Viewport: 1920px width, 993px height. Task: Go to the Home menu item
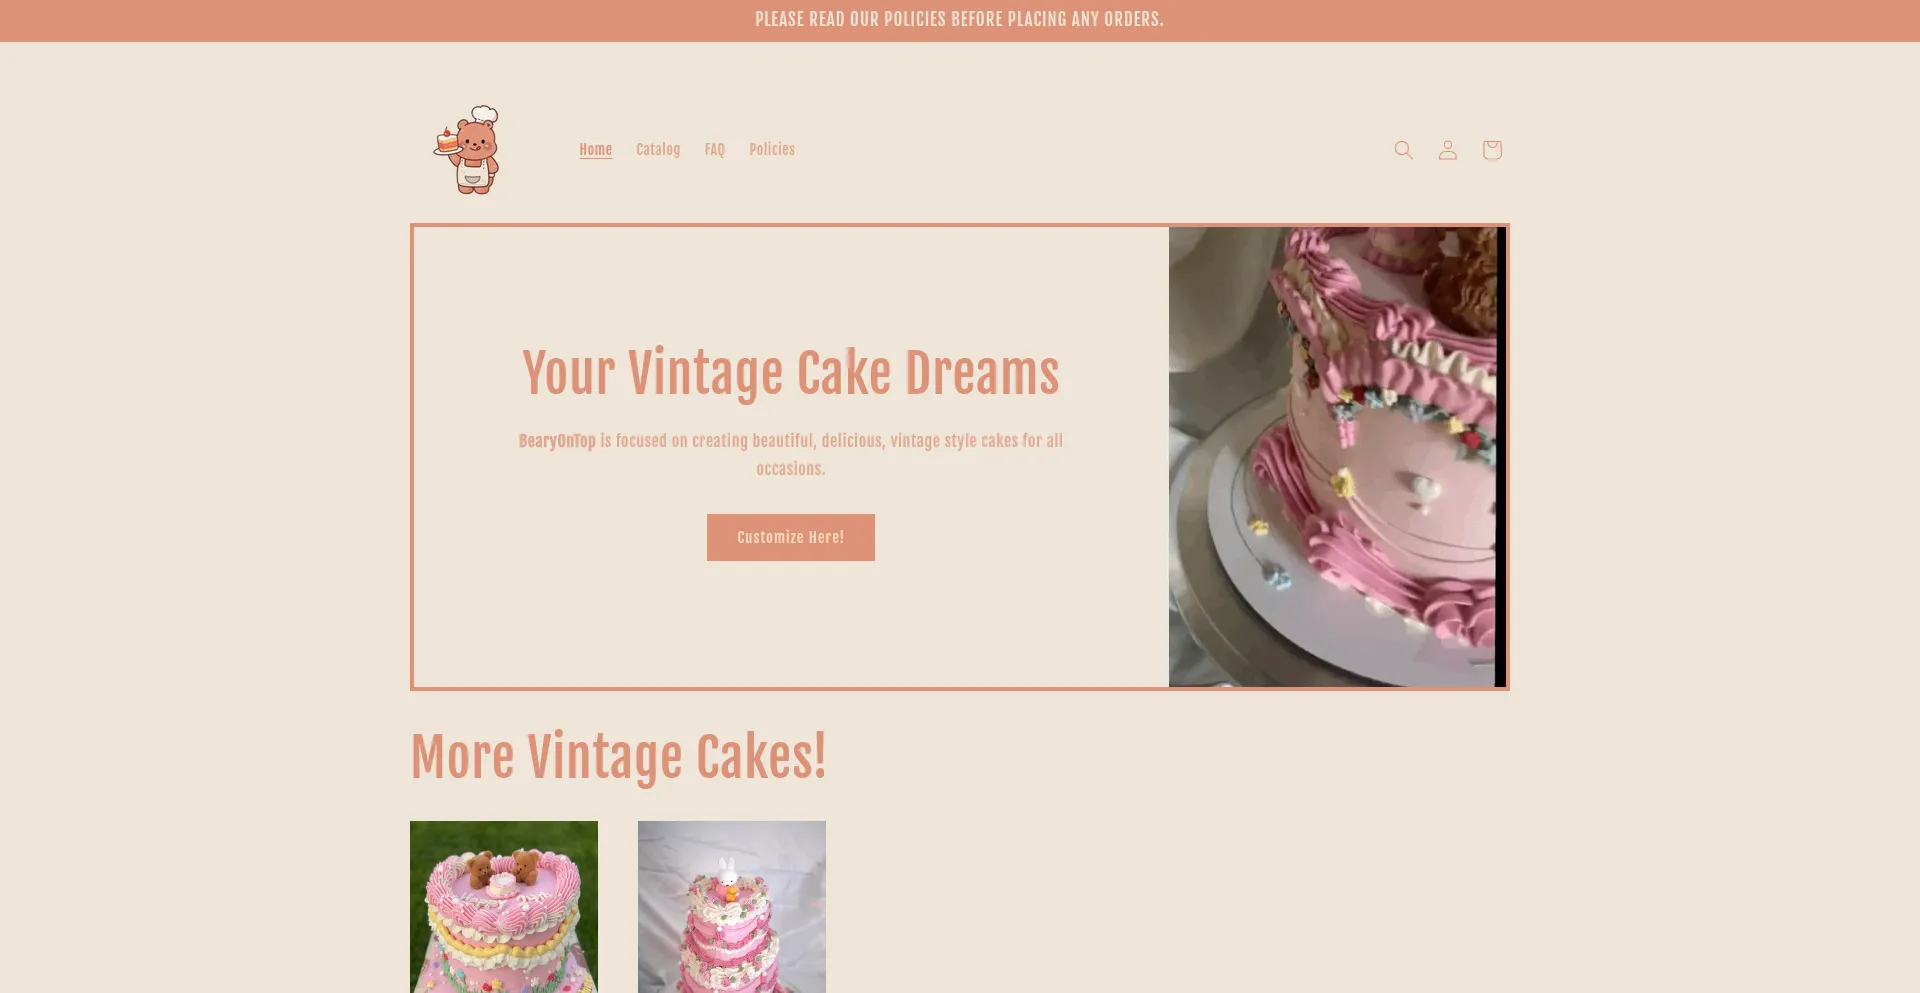595,149
